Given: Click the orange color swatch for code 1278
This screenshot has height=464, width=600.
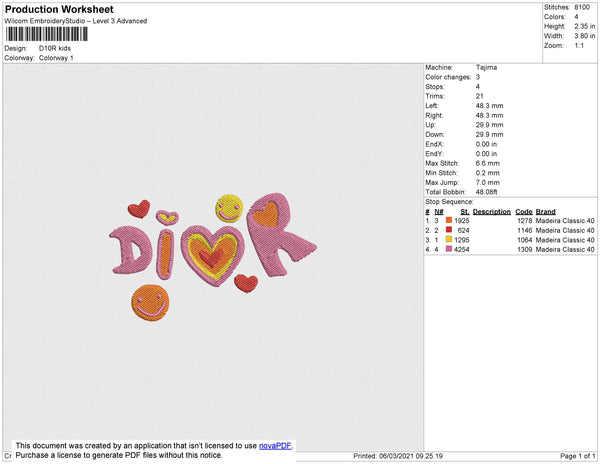Looking at the screenshot, I should pyautogui.click(x=449, y=220).
